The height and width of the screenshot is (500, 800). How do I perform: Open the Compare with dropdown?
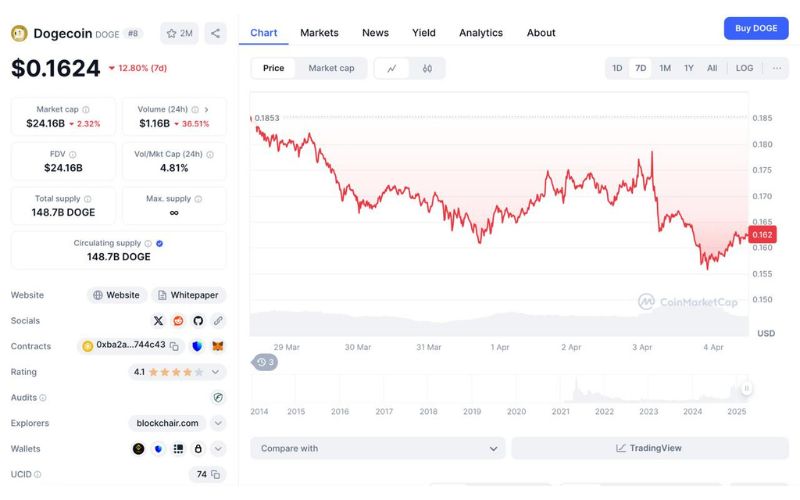pyautogui.click(x=378, y=448)
